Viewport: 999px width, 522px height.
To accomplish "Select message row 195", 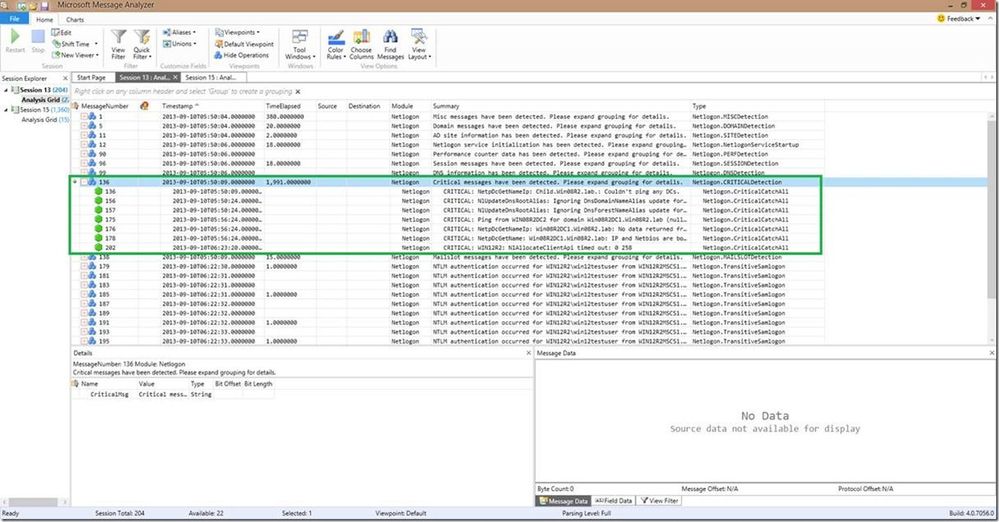I will tap(446, 342).
